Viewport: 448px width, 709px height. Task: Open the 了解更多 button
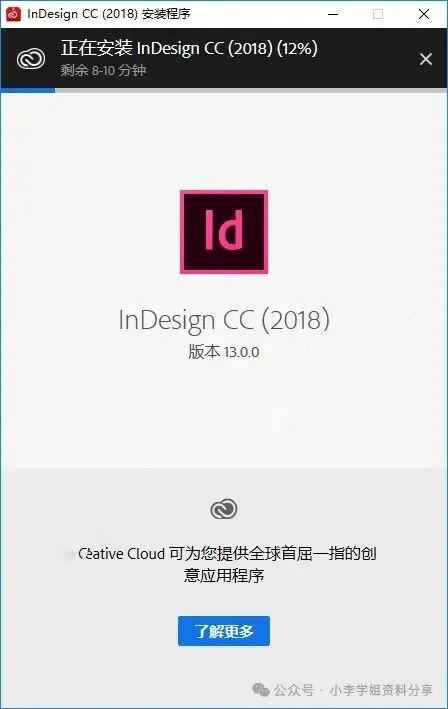[x=224, y=631]
